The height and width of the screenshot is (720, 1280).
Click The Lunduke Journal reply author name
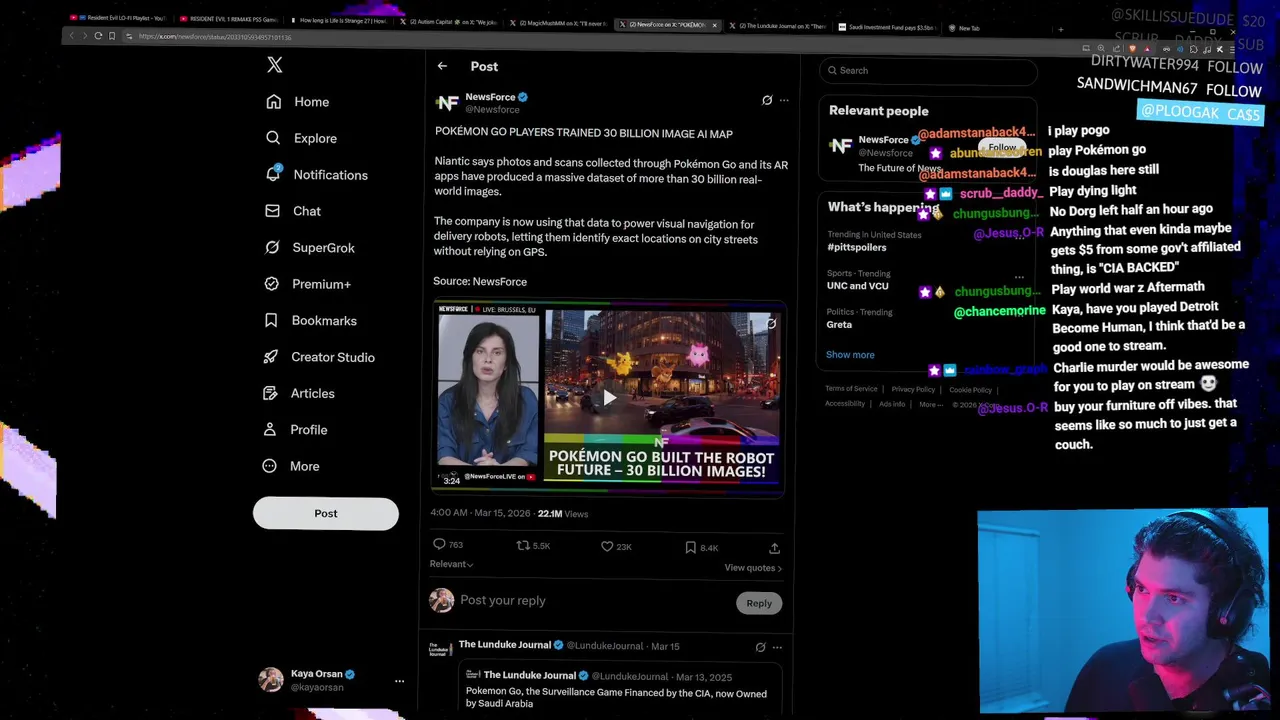click(x=504, y=646)
